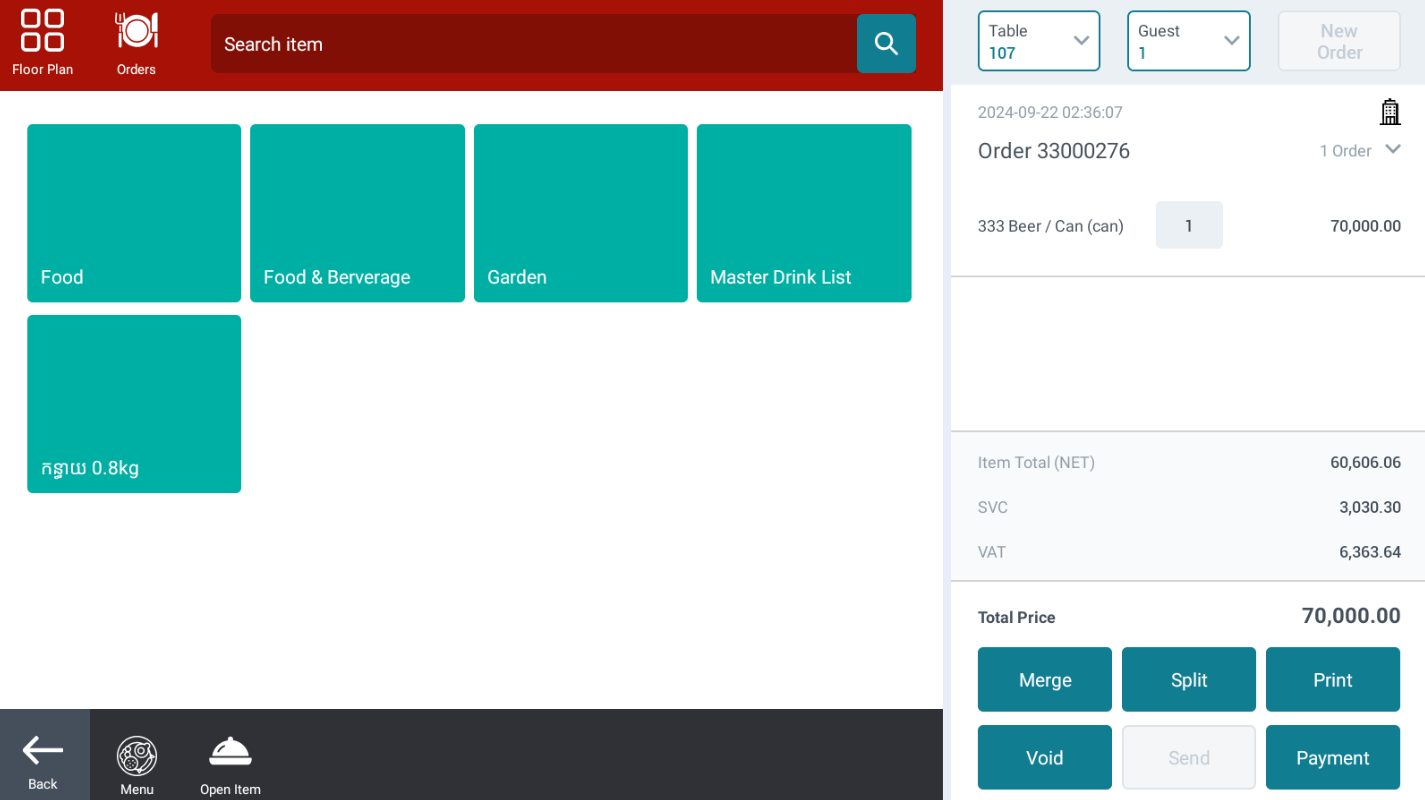Click the Void button
Viewport: 1425px width, 800px height.
click(1044, 758)
